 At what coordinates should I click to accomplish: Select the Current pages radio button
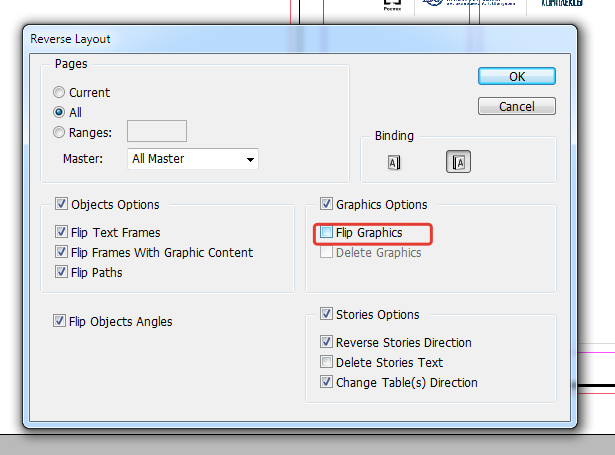pyautogui.click(x=59, y=93)
